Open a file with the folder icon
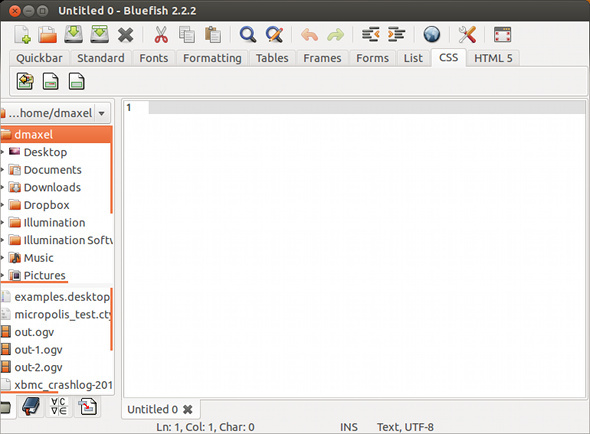Viewport: 590px width, 434px height. tap(47, 35)
